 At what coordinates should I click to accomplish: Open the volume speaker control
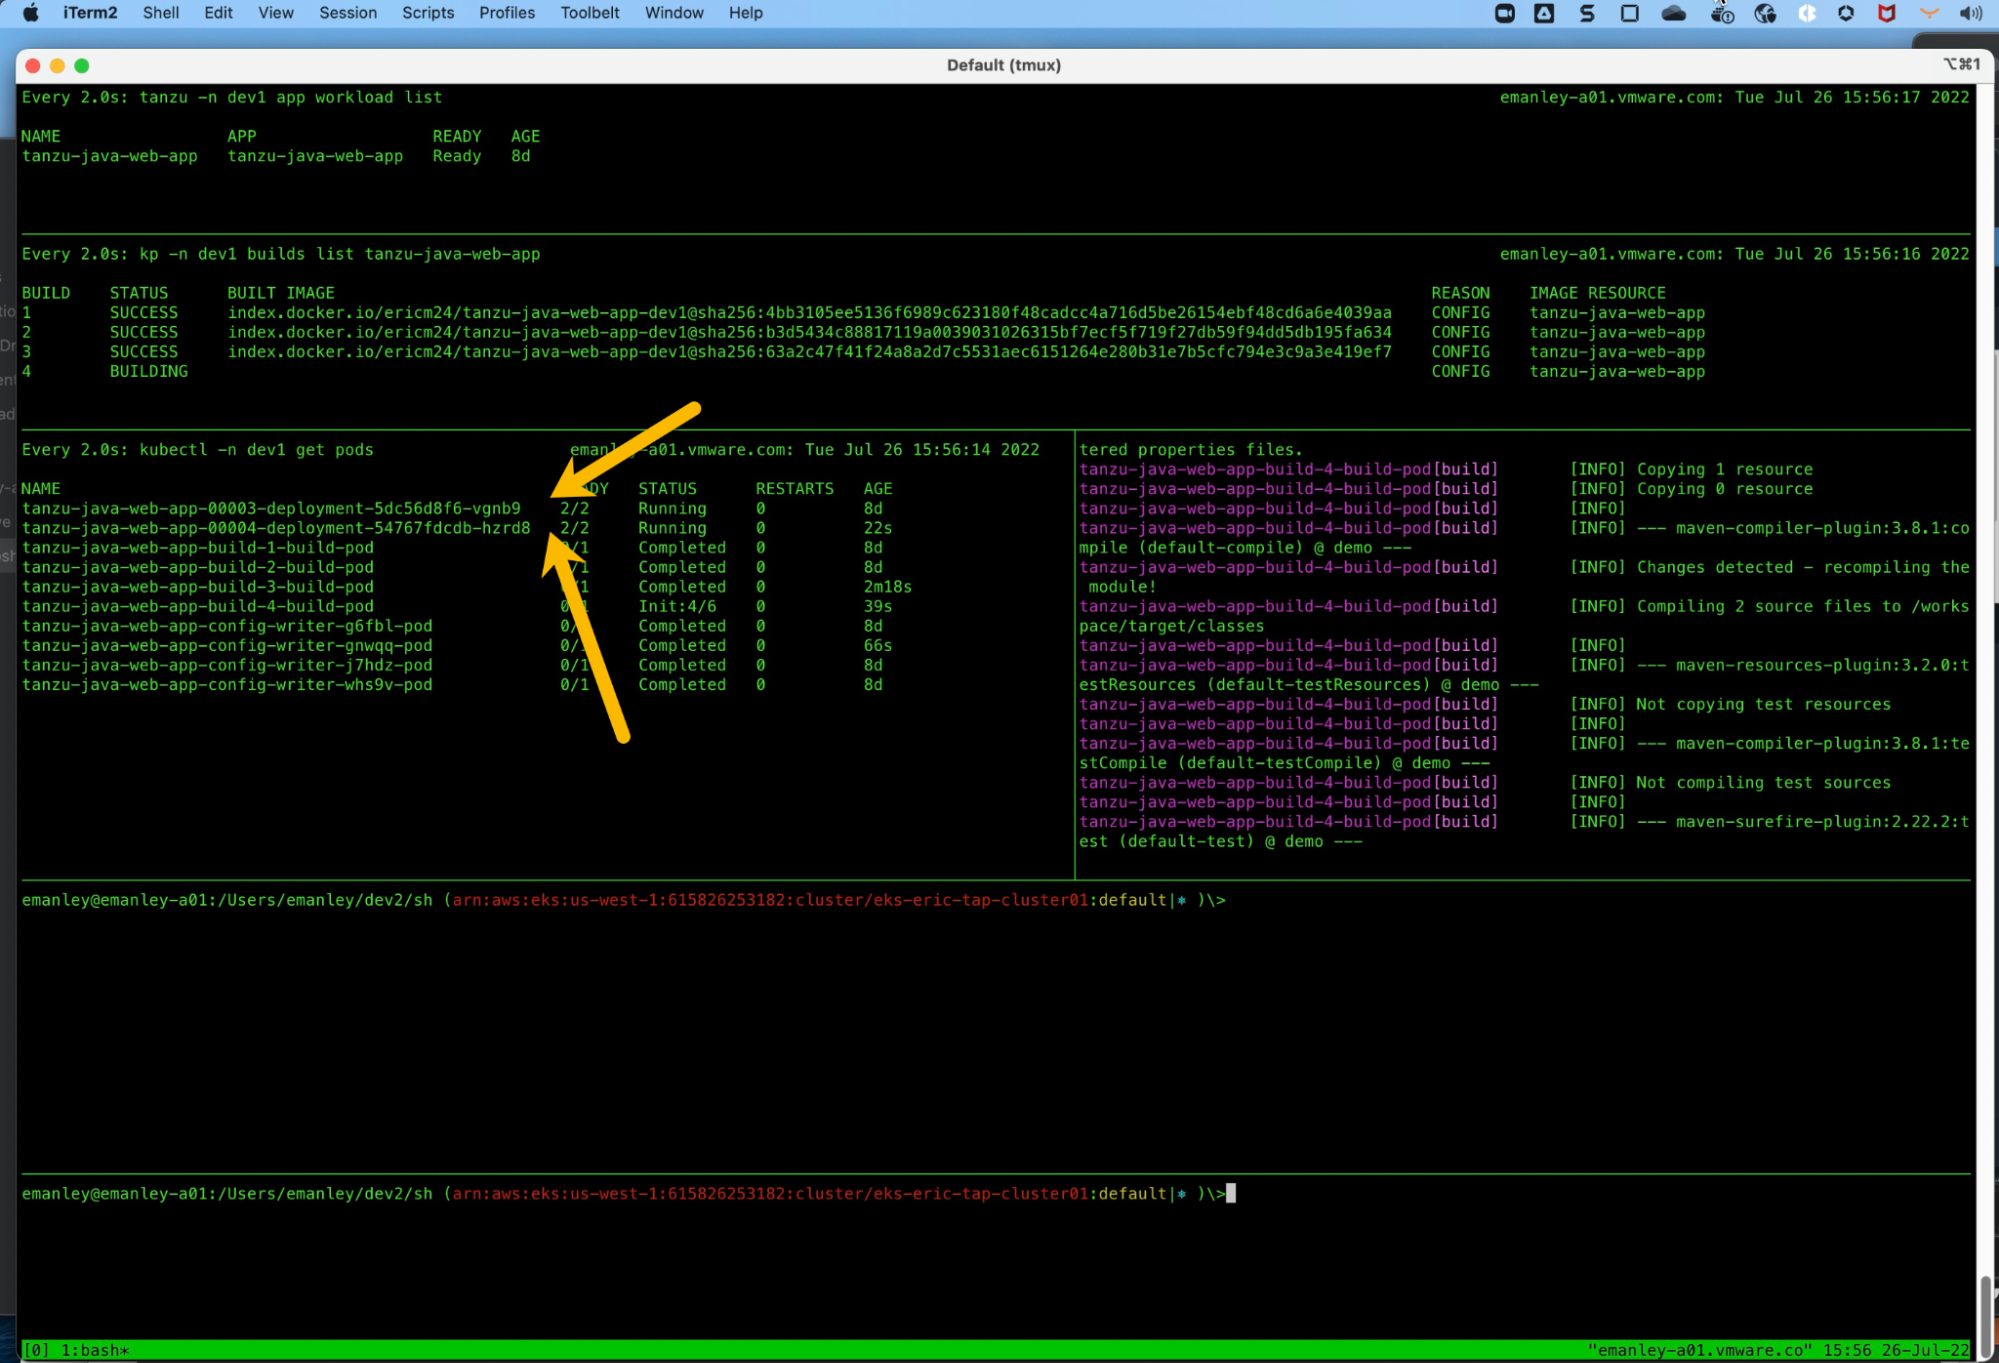(x=1970, y=13)
